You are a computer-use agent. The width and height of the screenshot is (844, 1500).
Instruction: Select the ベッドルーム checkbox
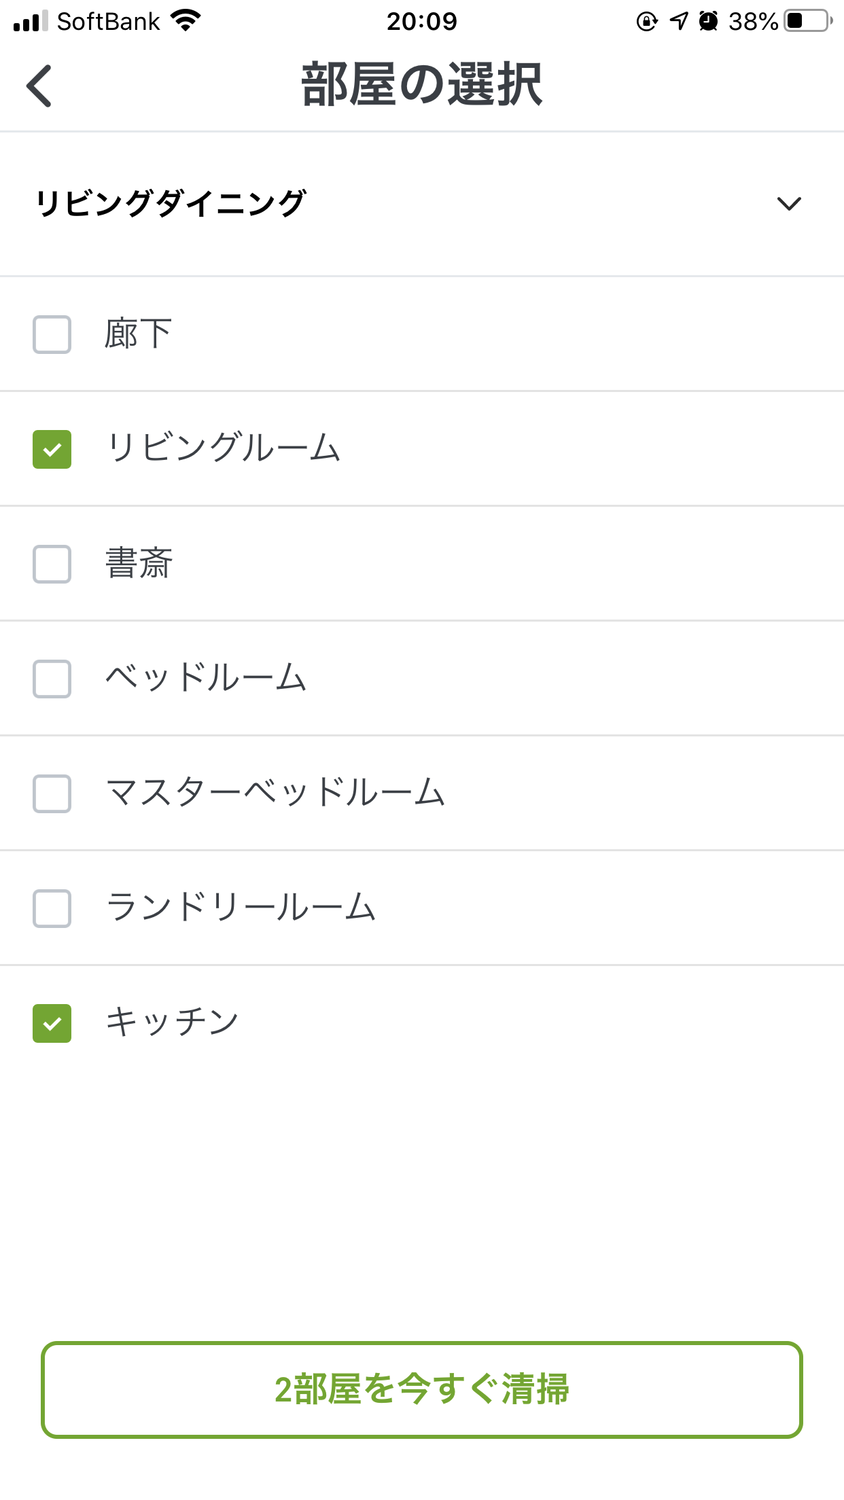pos(52,679)
